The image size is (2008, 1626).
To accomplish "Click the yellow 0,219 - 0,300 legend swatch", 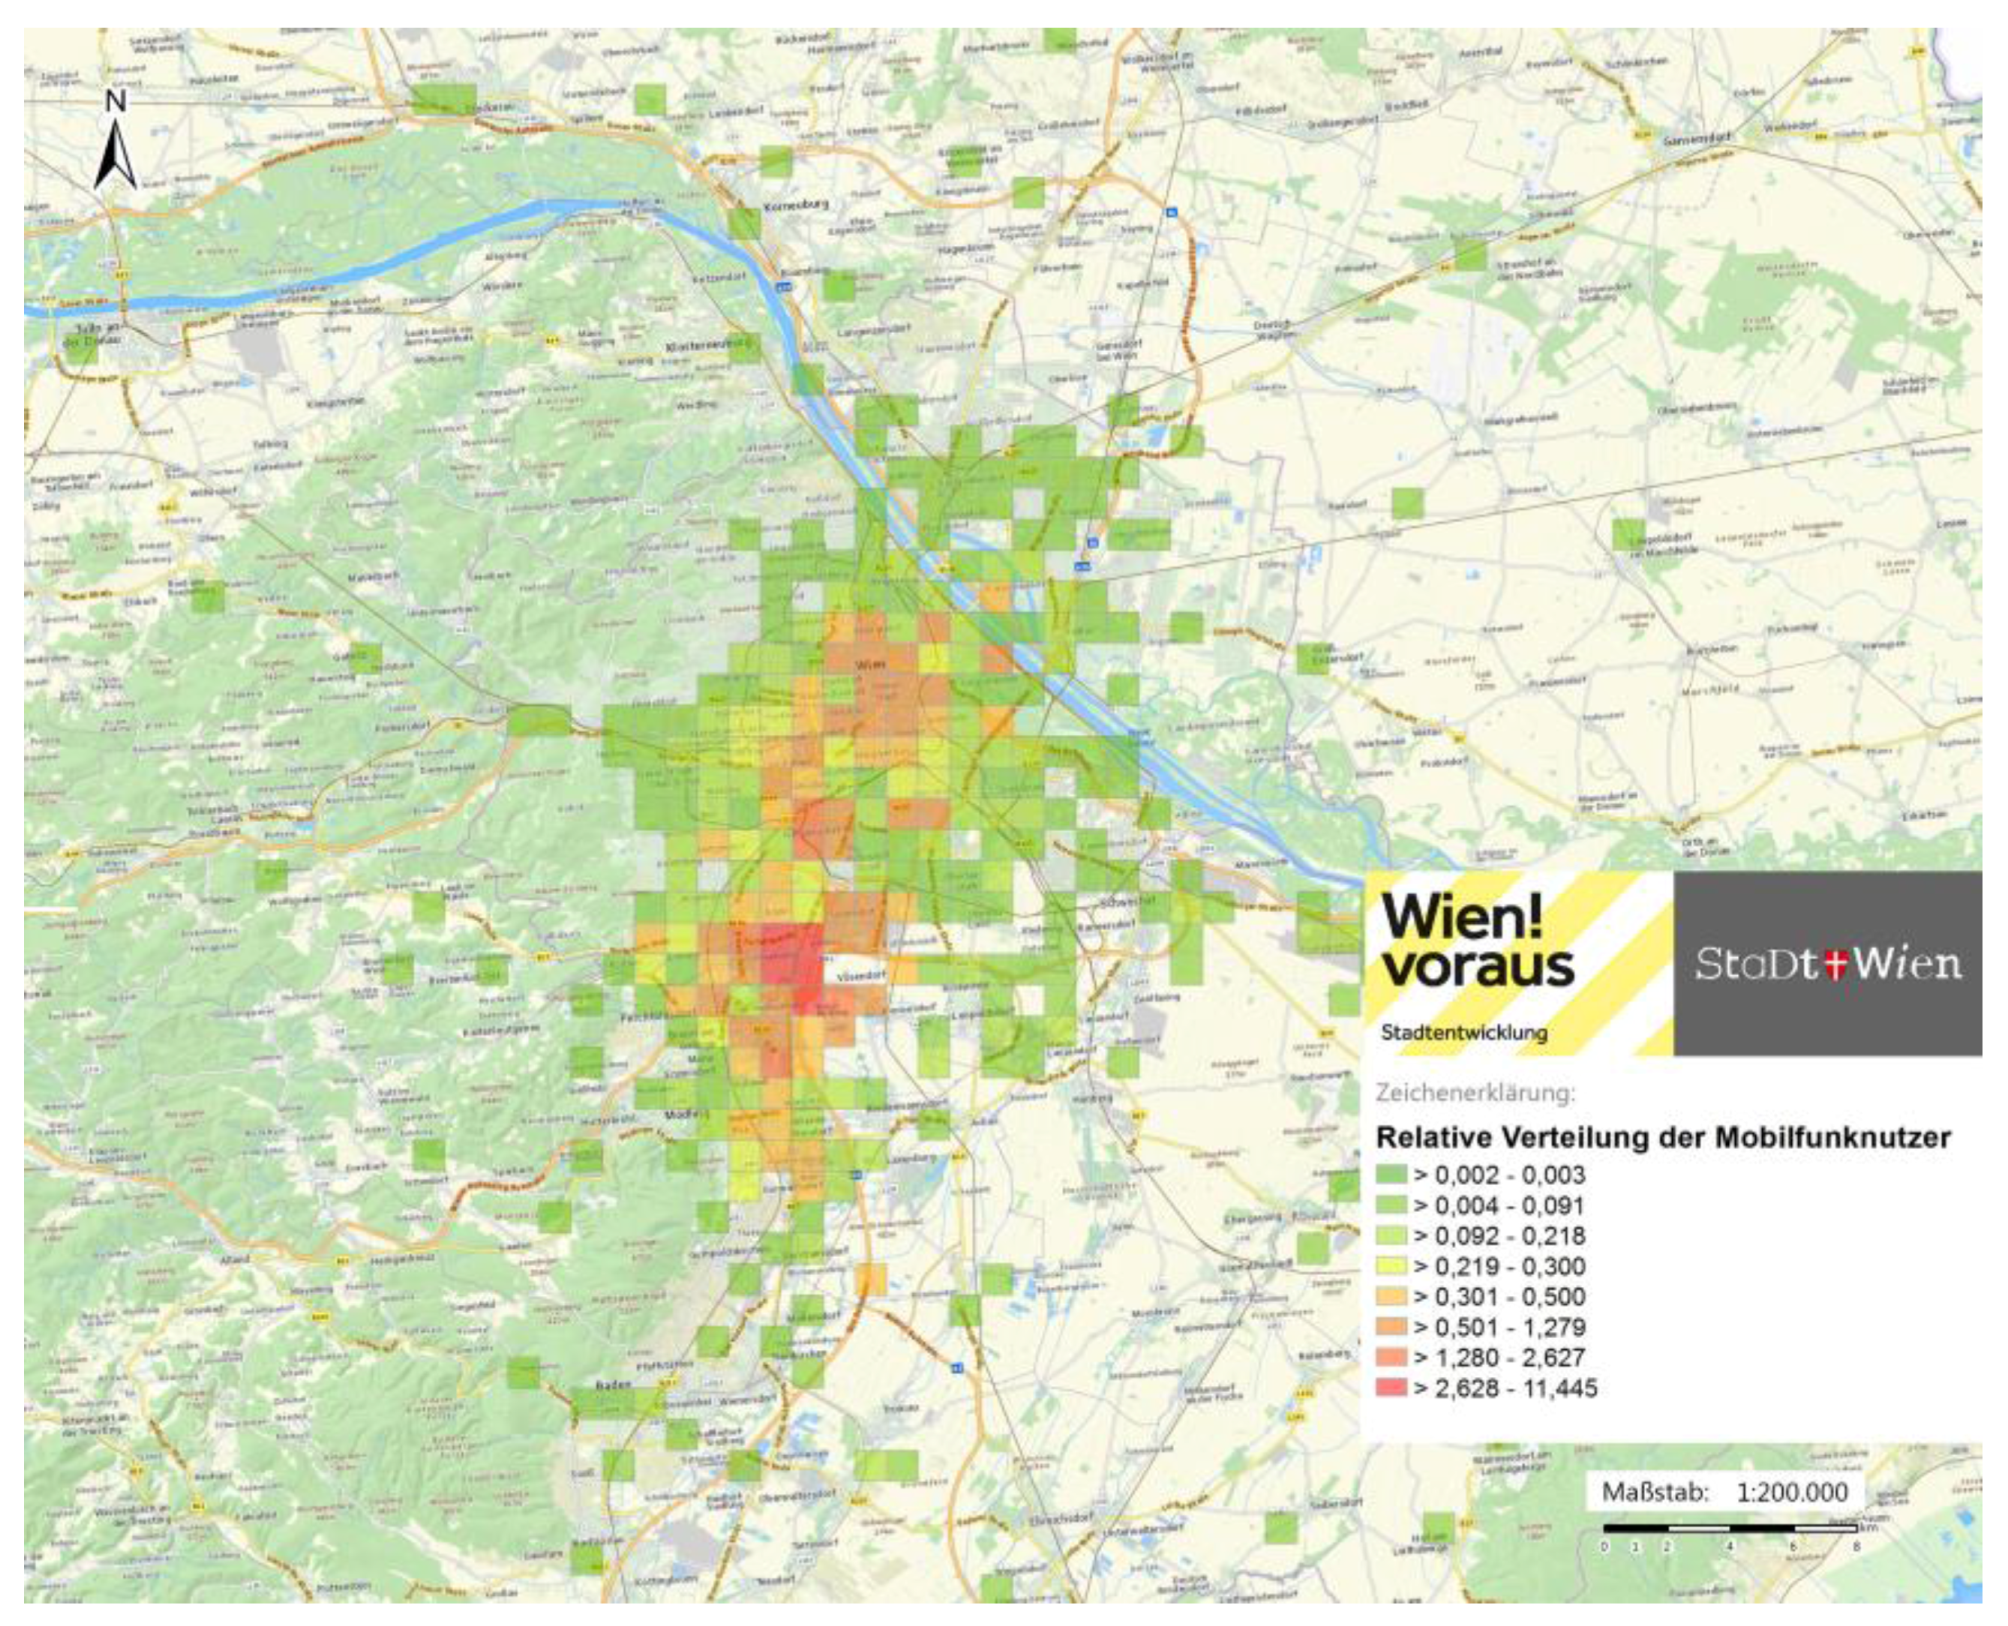I will pos(1391,1266).
